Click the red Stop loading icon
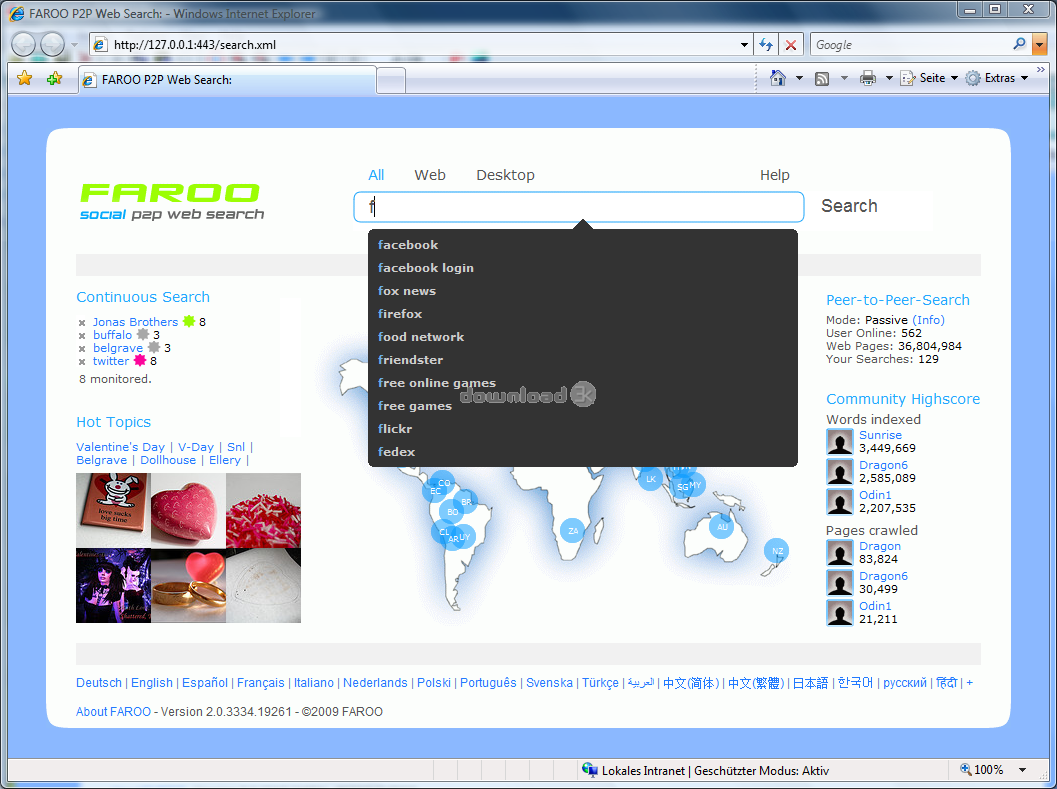 click(791, 45)
